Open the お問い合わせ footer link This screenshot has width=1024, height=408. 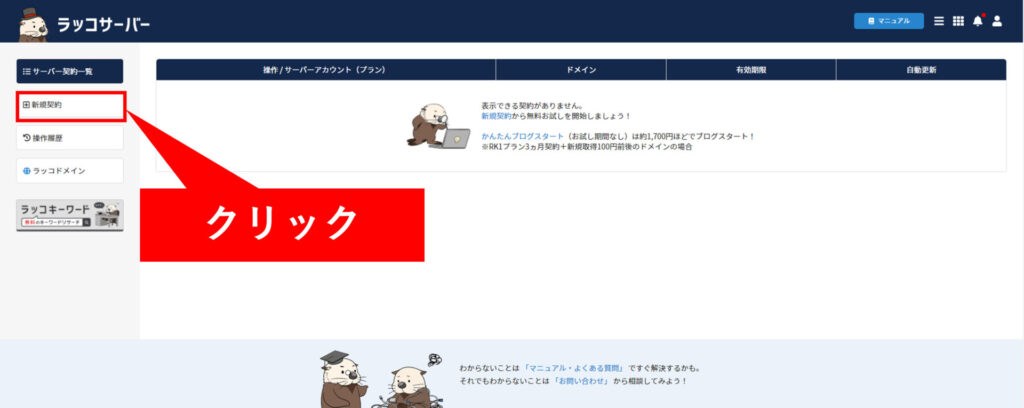tap(581, 381)
